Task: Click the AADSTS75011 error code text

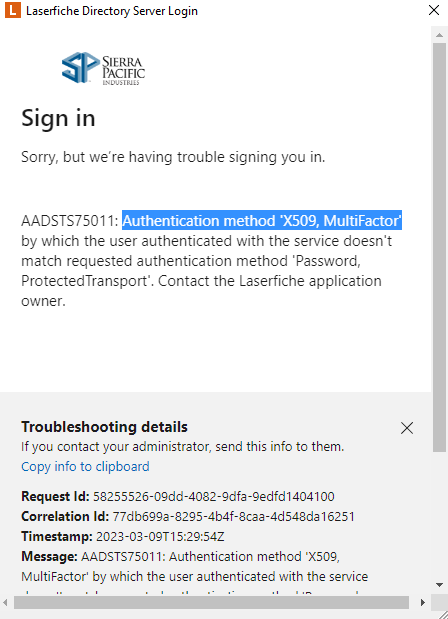Action: 70,221
